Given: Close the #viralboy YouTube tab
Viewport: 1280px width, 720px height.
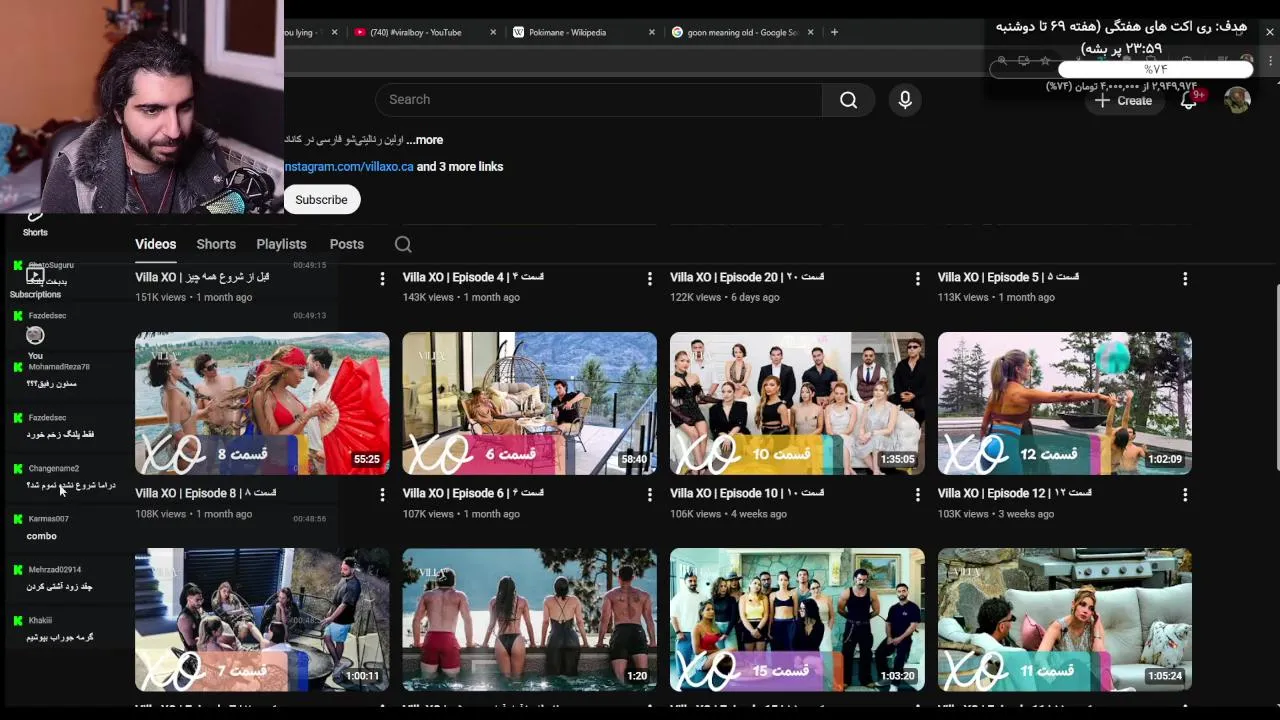Looking at the screenshot, I should 493,32.
